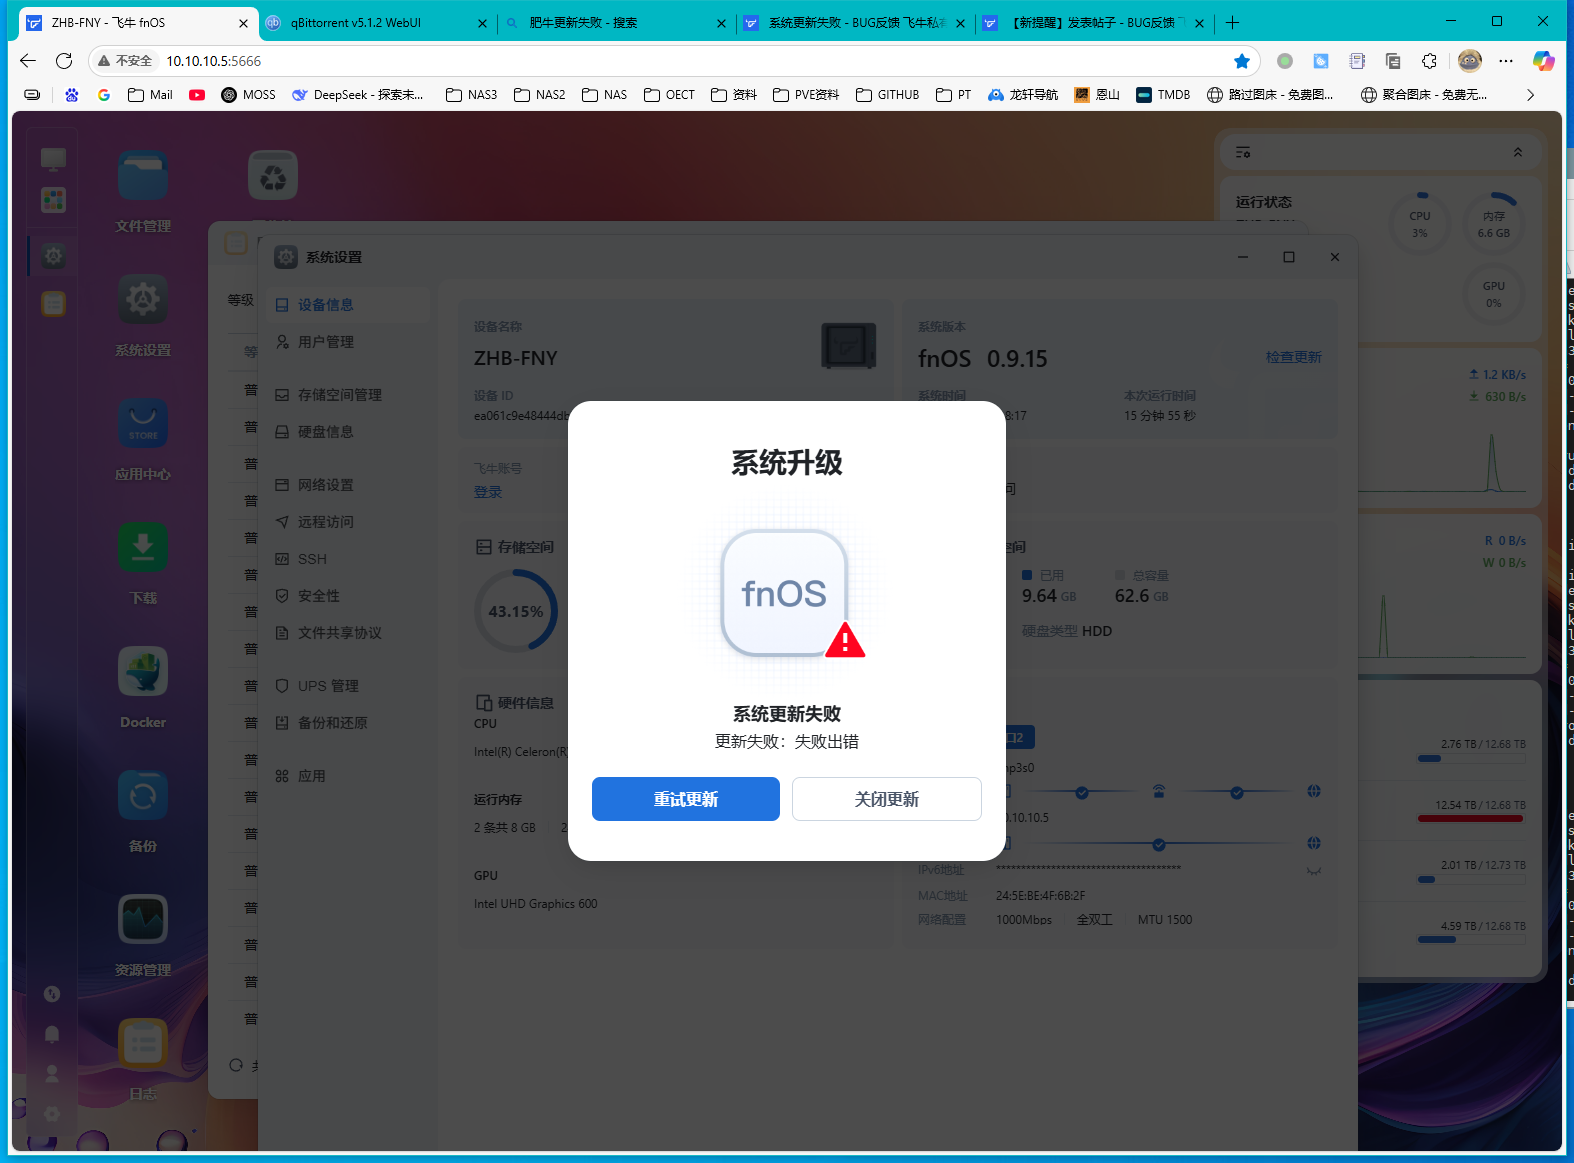Select UPS 管理 in settings sidebar

pyautogui.click(x=348, y=686)
